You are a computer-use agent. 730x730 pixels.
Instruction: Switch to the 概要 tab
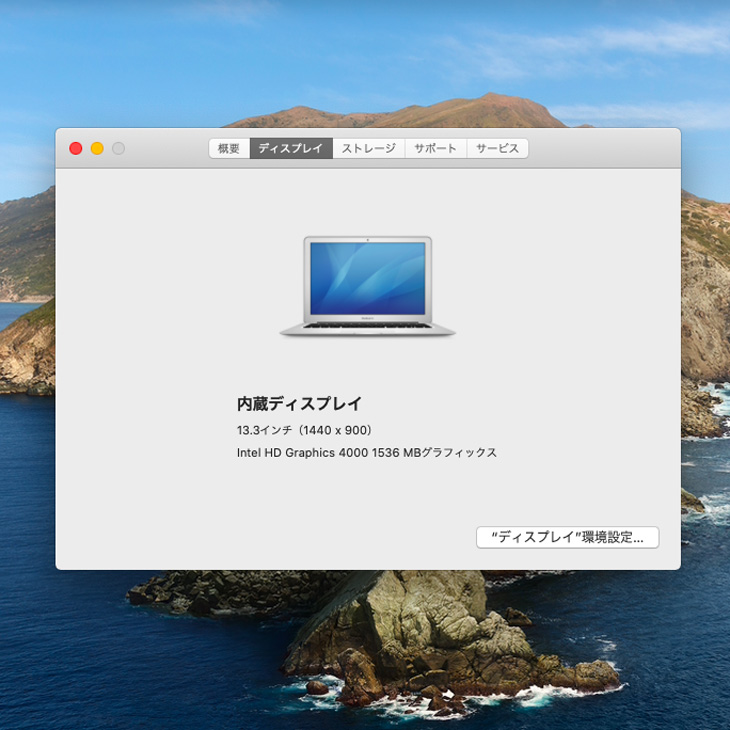tap(229, 148)
